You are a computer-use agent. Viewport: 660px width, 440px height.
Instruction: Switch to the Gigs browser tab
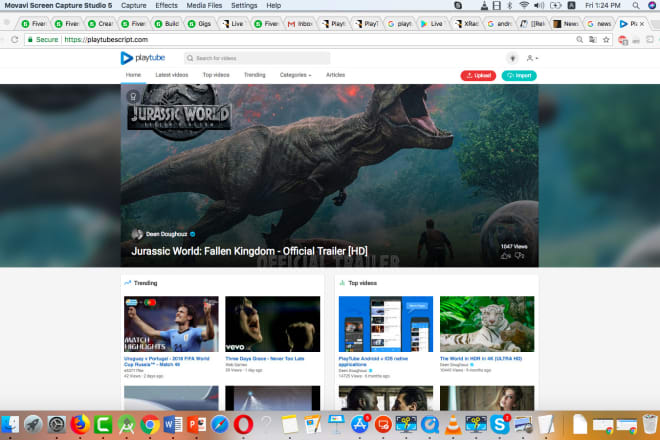[x=200, y=24]
